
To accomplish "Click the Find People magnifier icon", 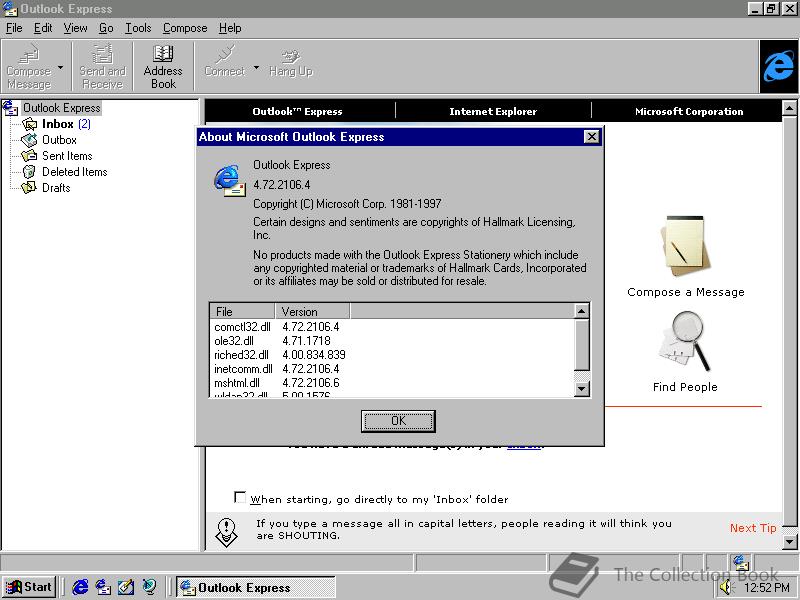I will (x=685, y=341).
